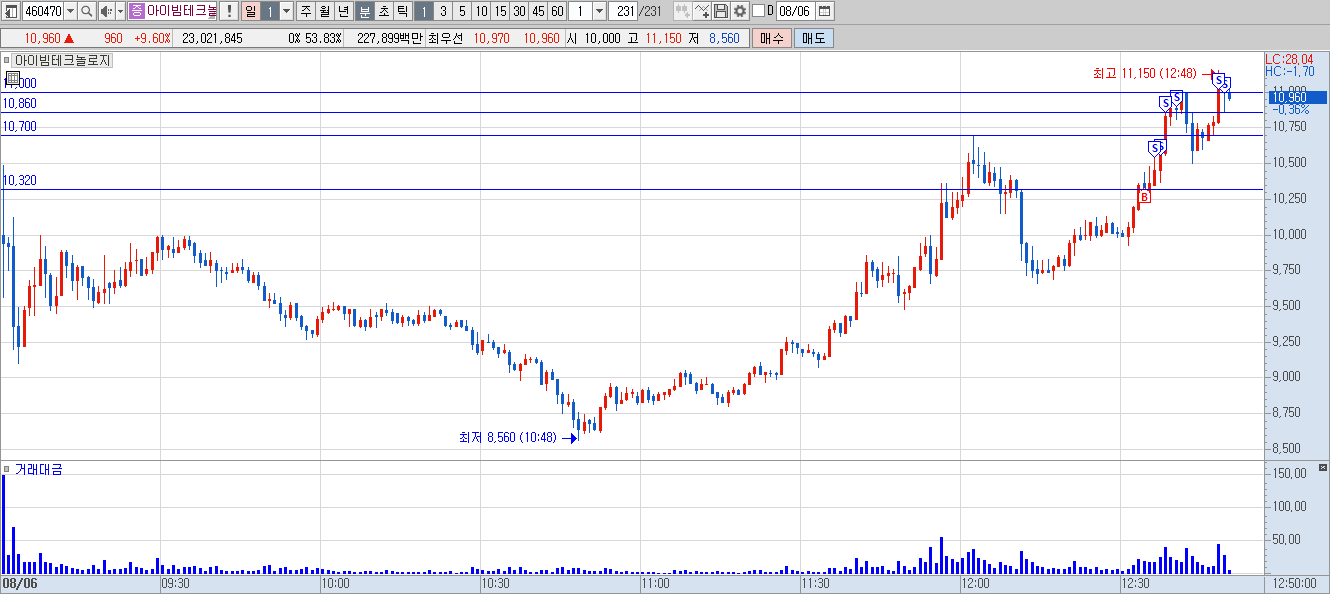This screenshot has width=1330, height=594.
Task: Open the chart settings gear icon
Action: coord(740,12)
